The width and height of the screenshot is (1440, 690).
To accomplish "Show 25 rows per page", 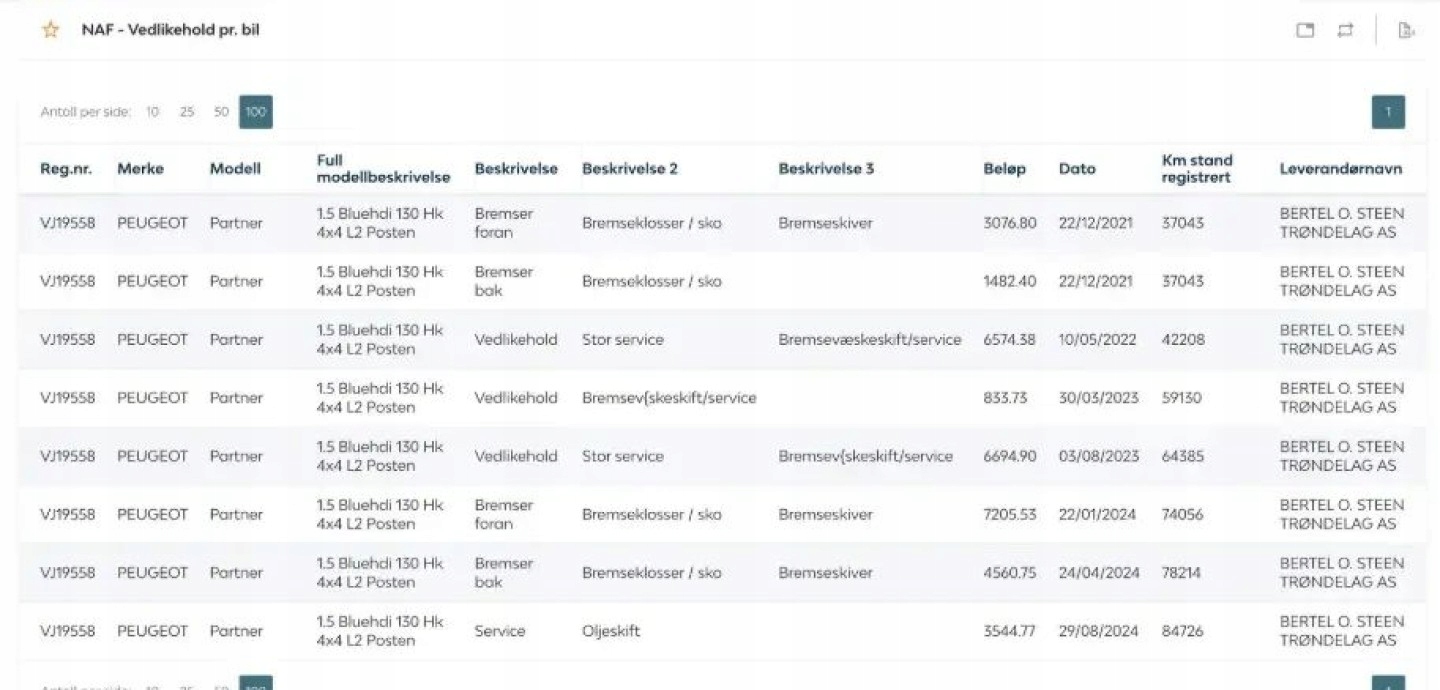I will 187,112.
